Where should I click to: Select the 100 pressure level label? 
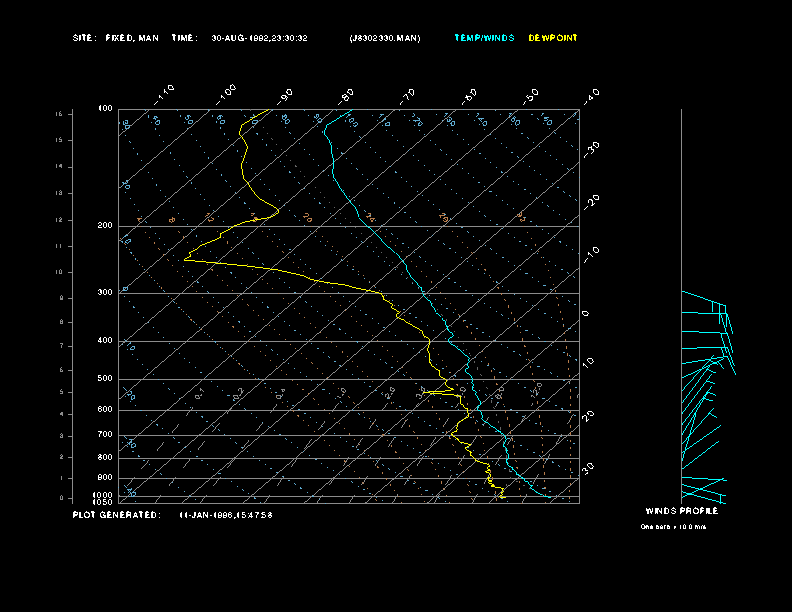tap(105, 108)
